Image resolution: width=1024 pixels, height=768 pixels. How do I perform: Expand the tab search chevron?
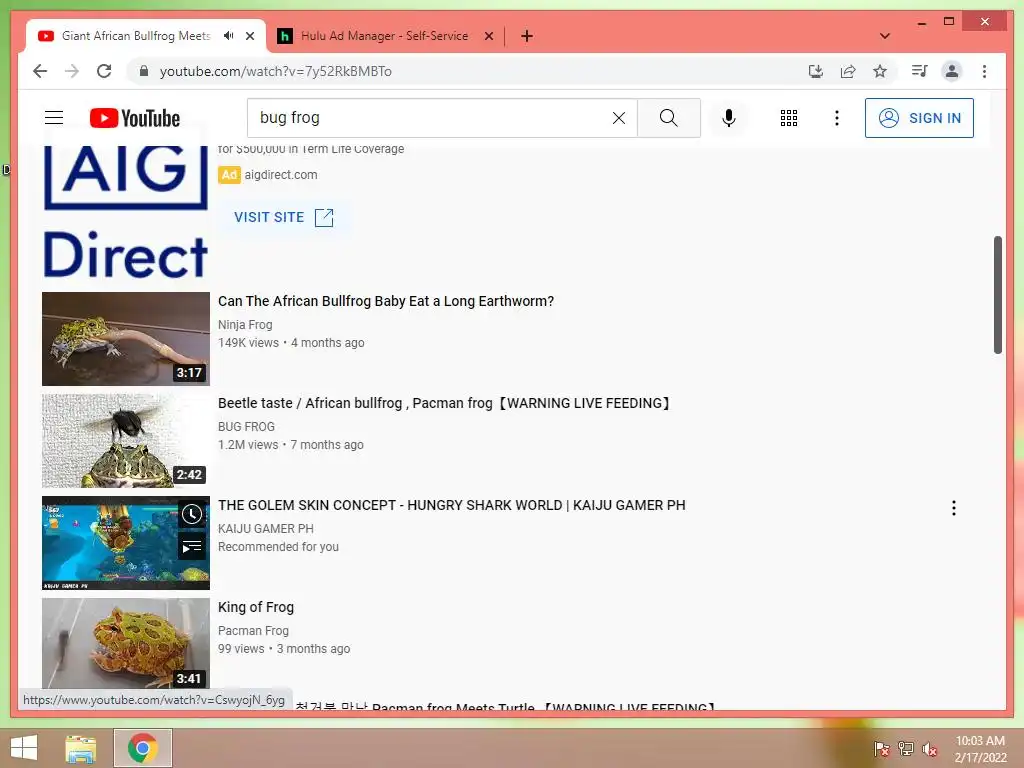[885, 36]
